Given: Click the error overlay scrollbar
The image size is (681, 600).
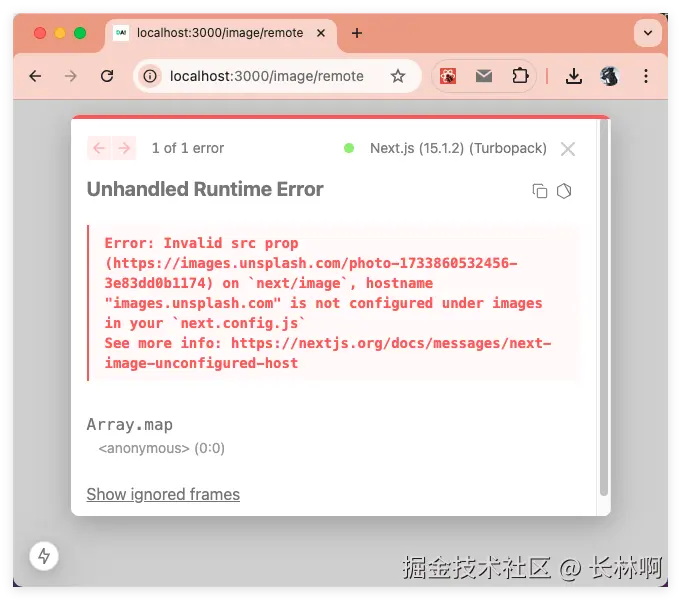Looking at the screenshot, I should 603,308.
